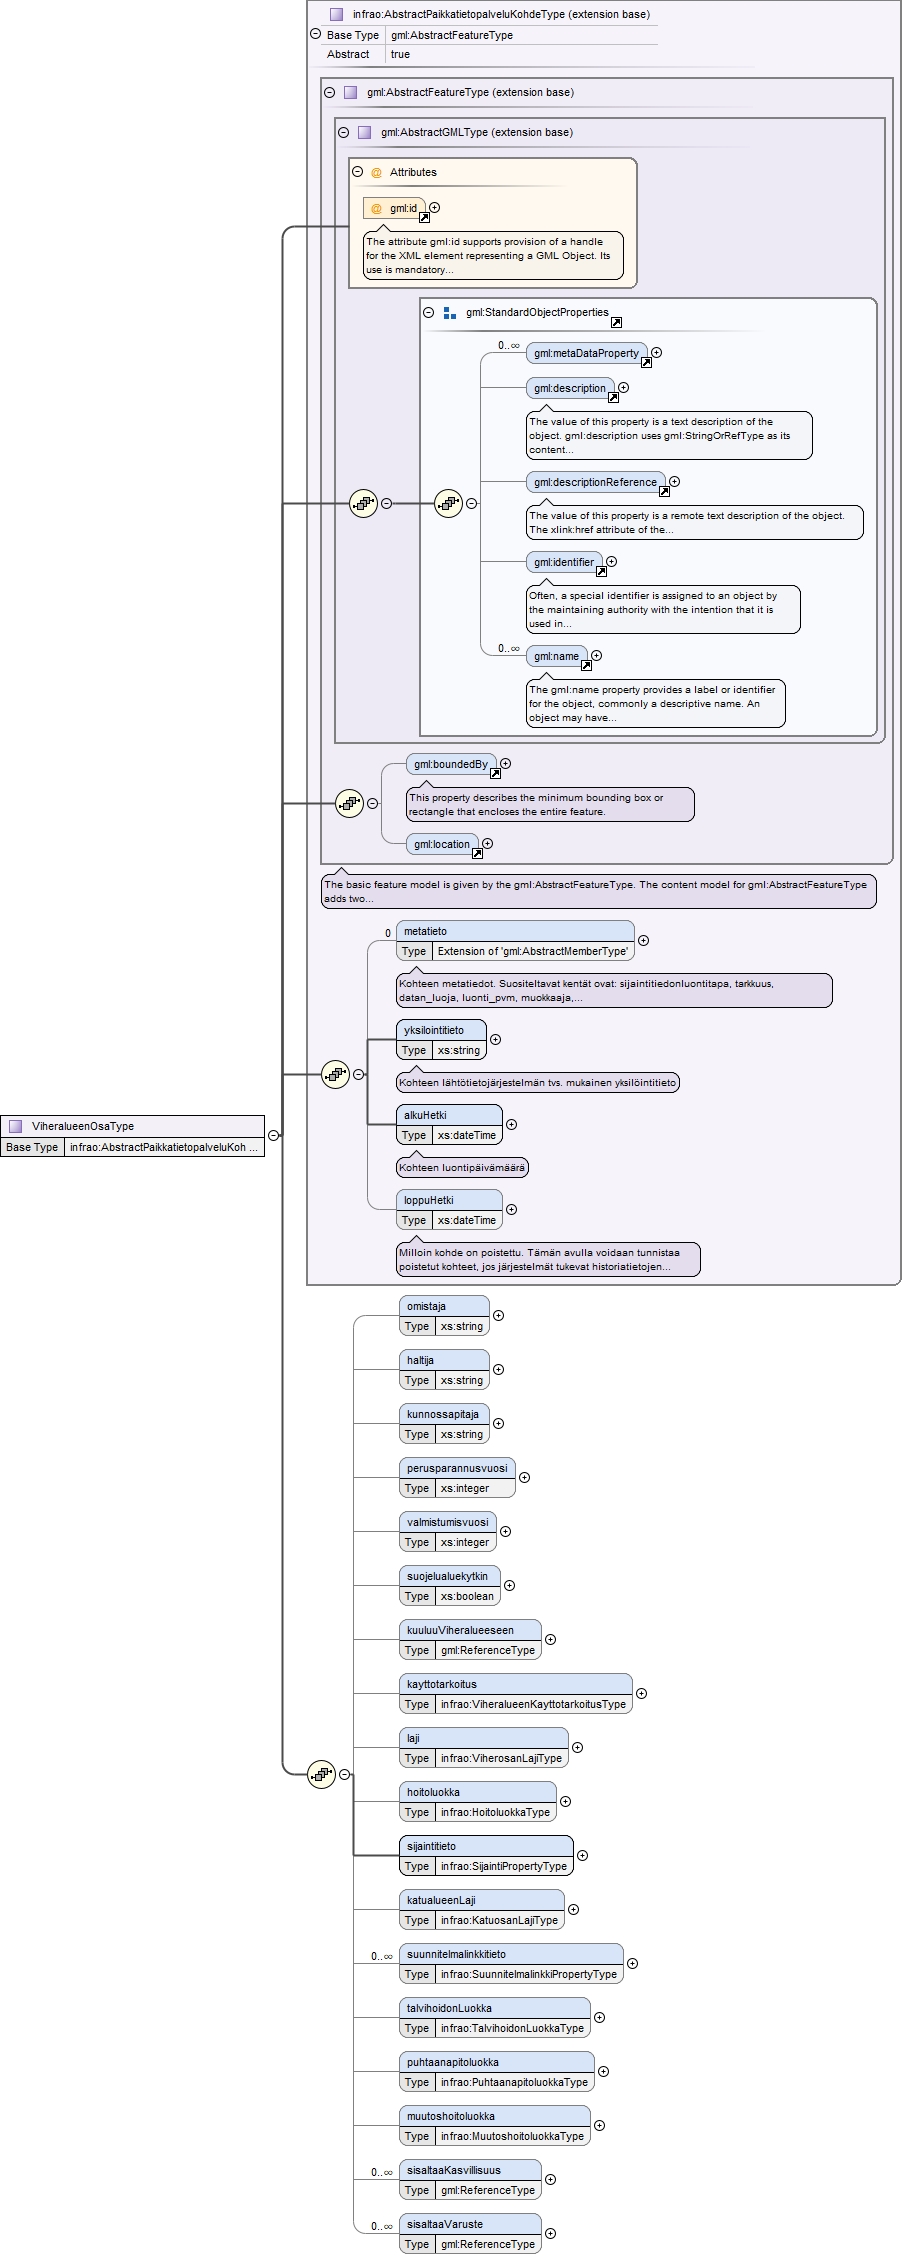Viewport: 903px width, 2259px height.
Task: Click gml:AbstractGMLType purple type icon
Action: 364,132
